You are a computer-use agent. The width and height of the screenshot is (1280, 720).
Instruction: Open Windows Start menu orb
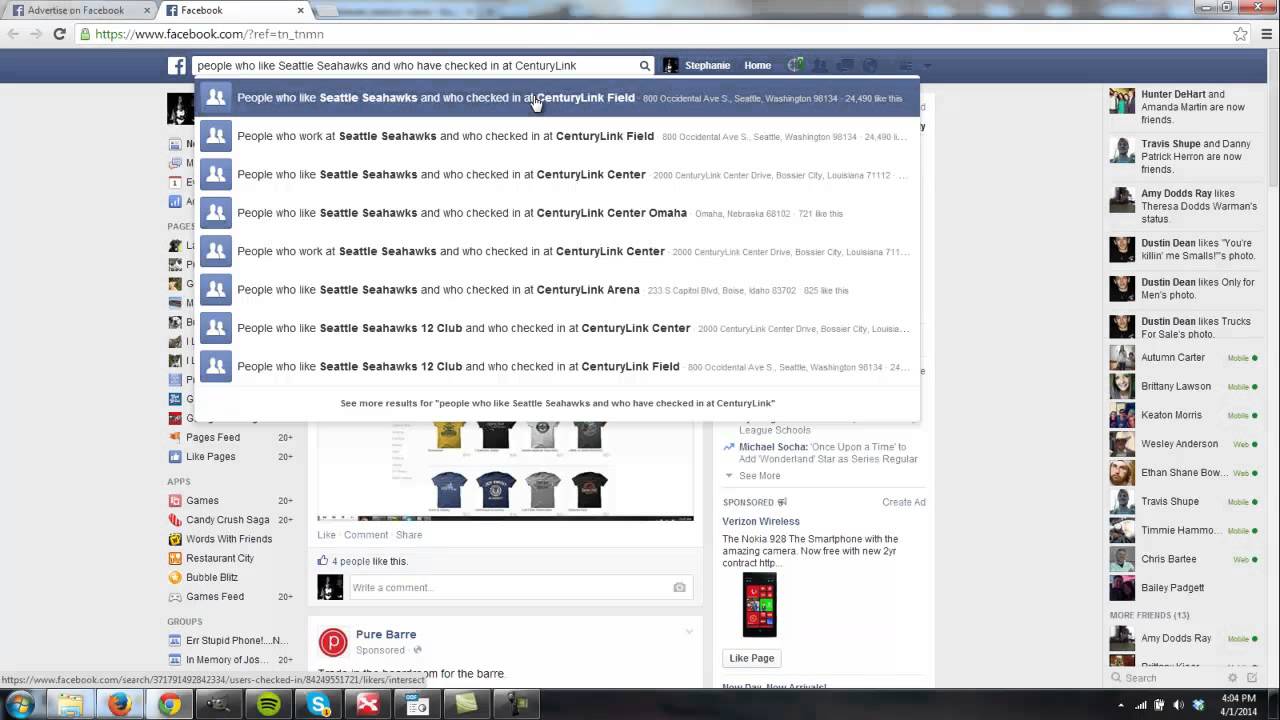[19, 705]
